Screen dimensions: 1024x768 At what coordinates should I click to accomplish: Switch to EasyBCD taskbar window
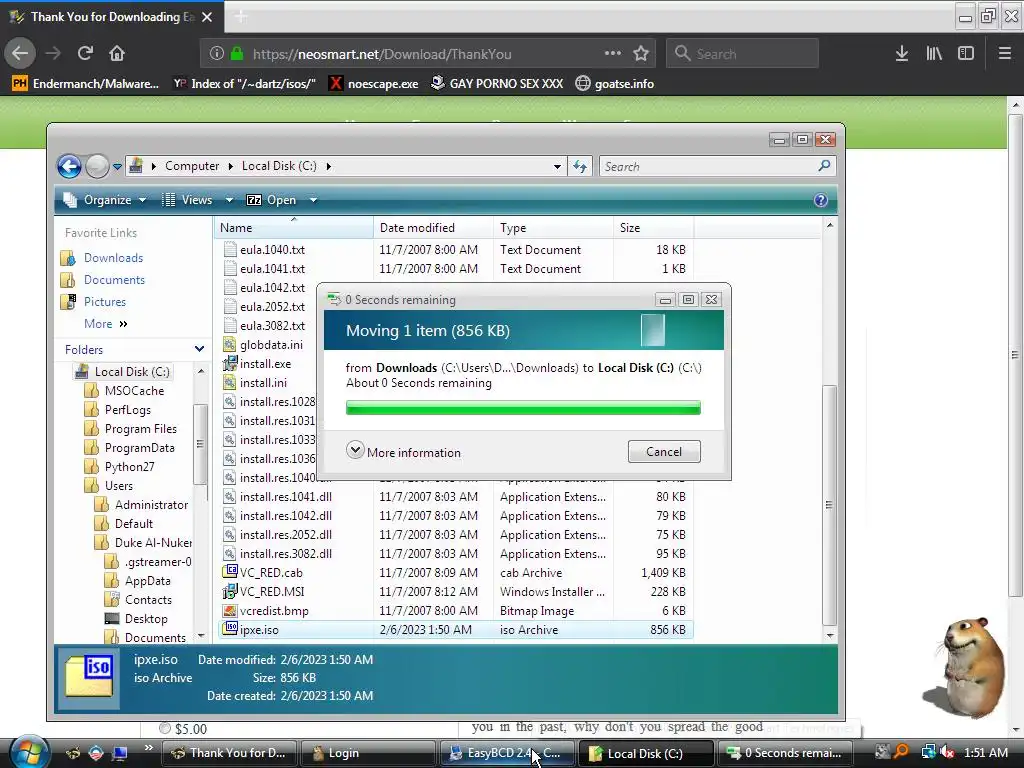[x=507, y=753]
